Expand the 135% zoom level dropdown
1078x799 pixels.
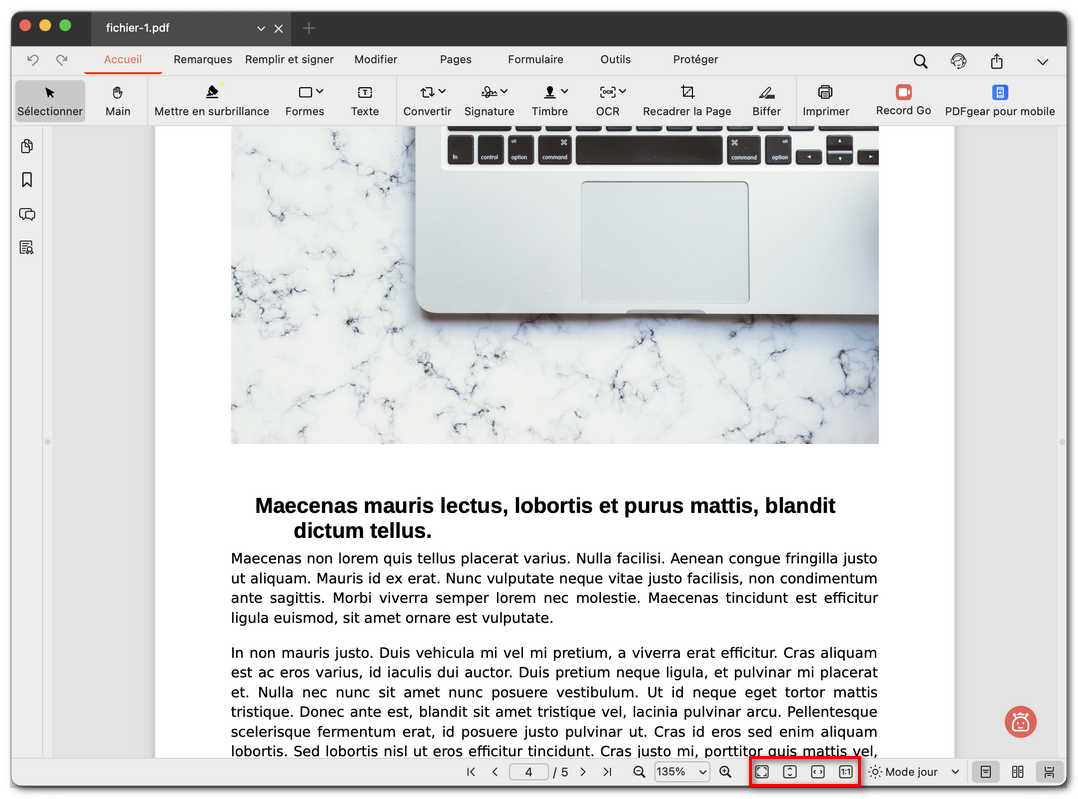[683, 772]
